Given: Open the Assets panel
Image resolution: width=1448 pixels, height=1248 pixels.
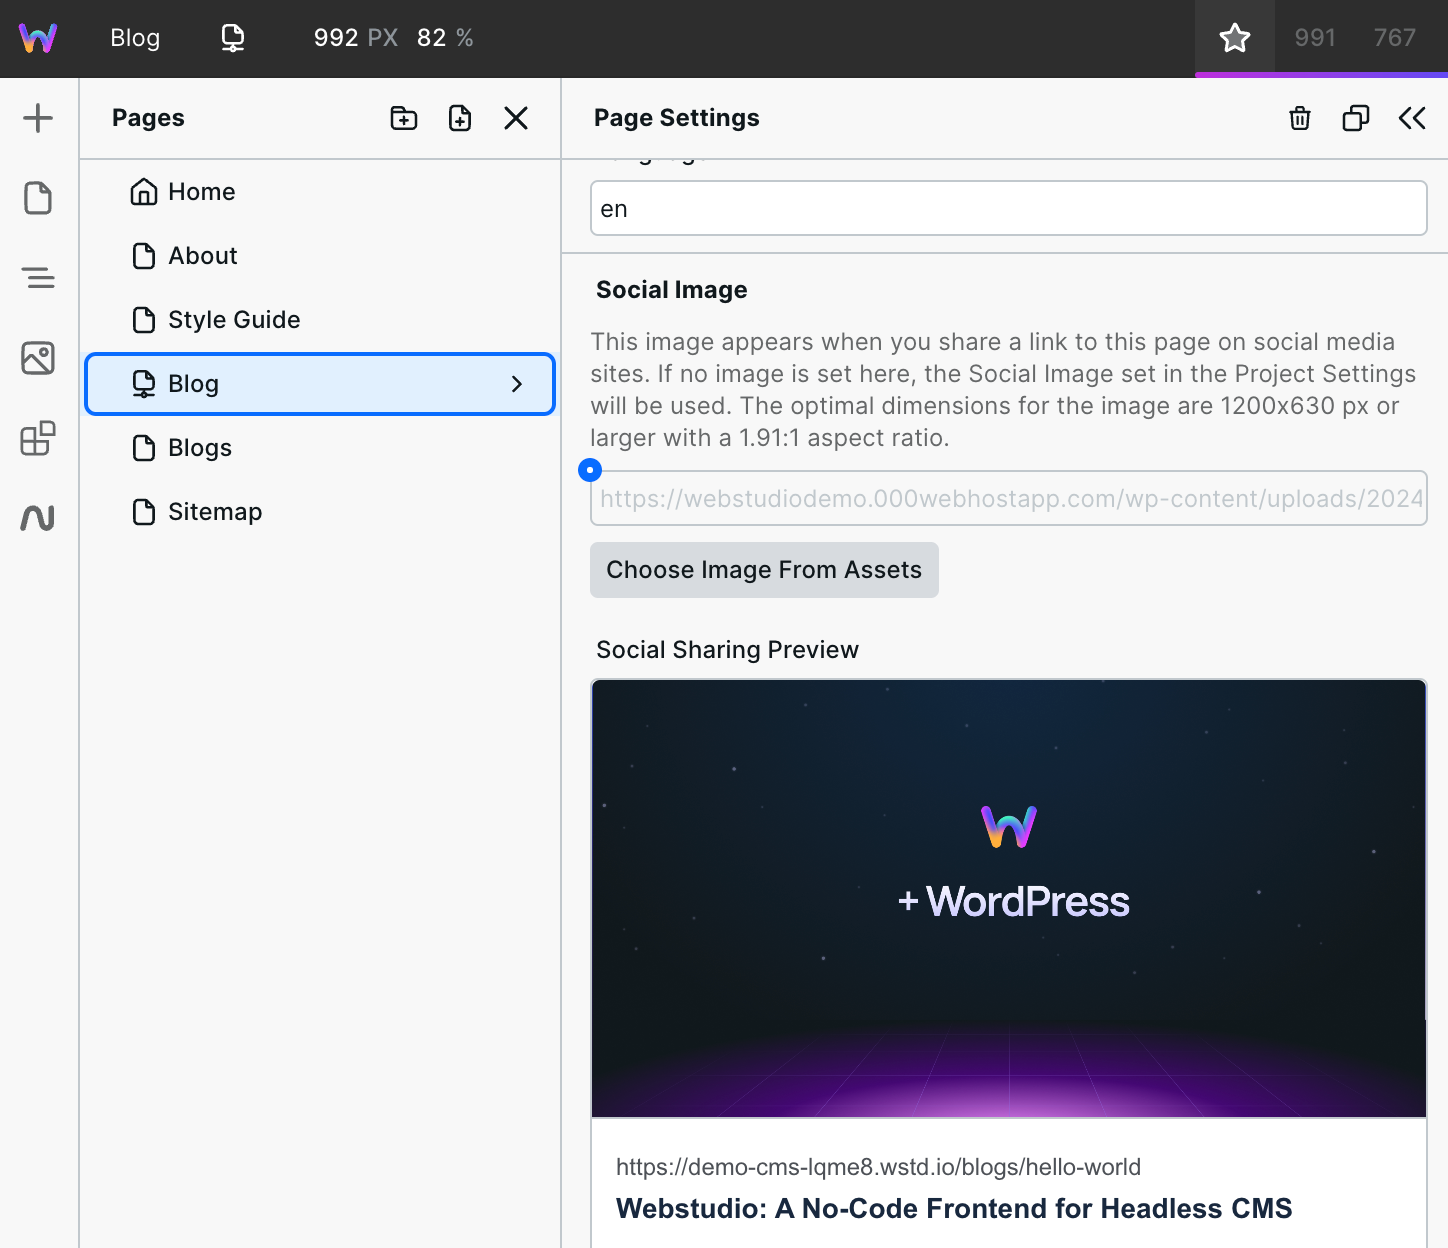Looking at the screenshot, I should (38, 358).
